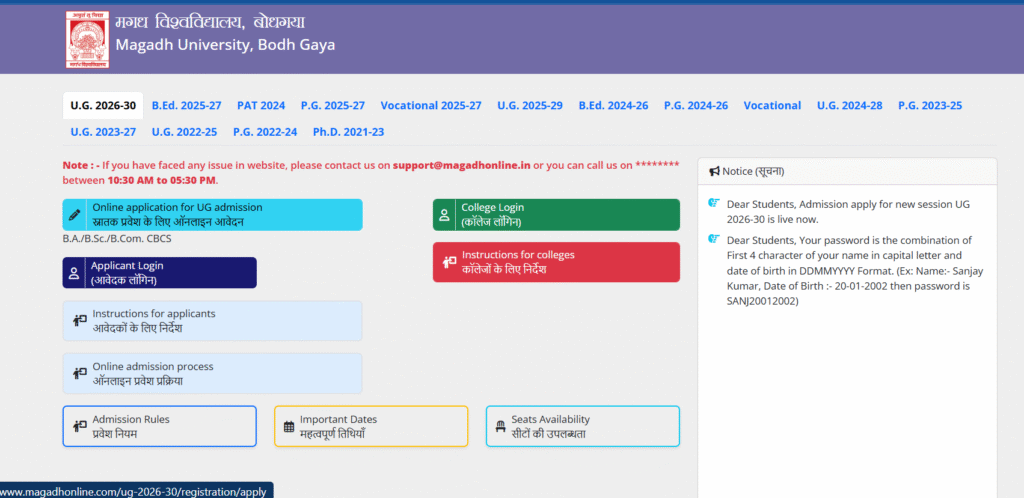Click the Notice (सूचना) panel heading

coord(753,171)
